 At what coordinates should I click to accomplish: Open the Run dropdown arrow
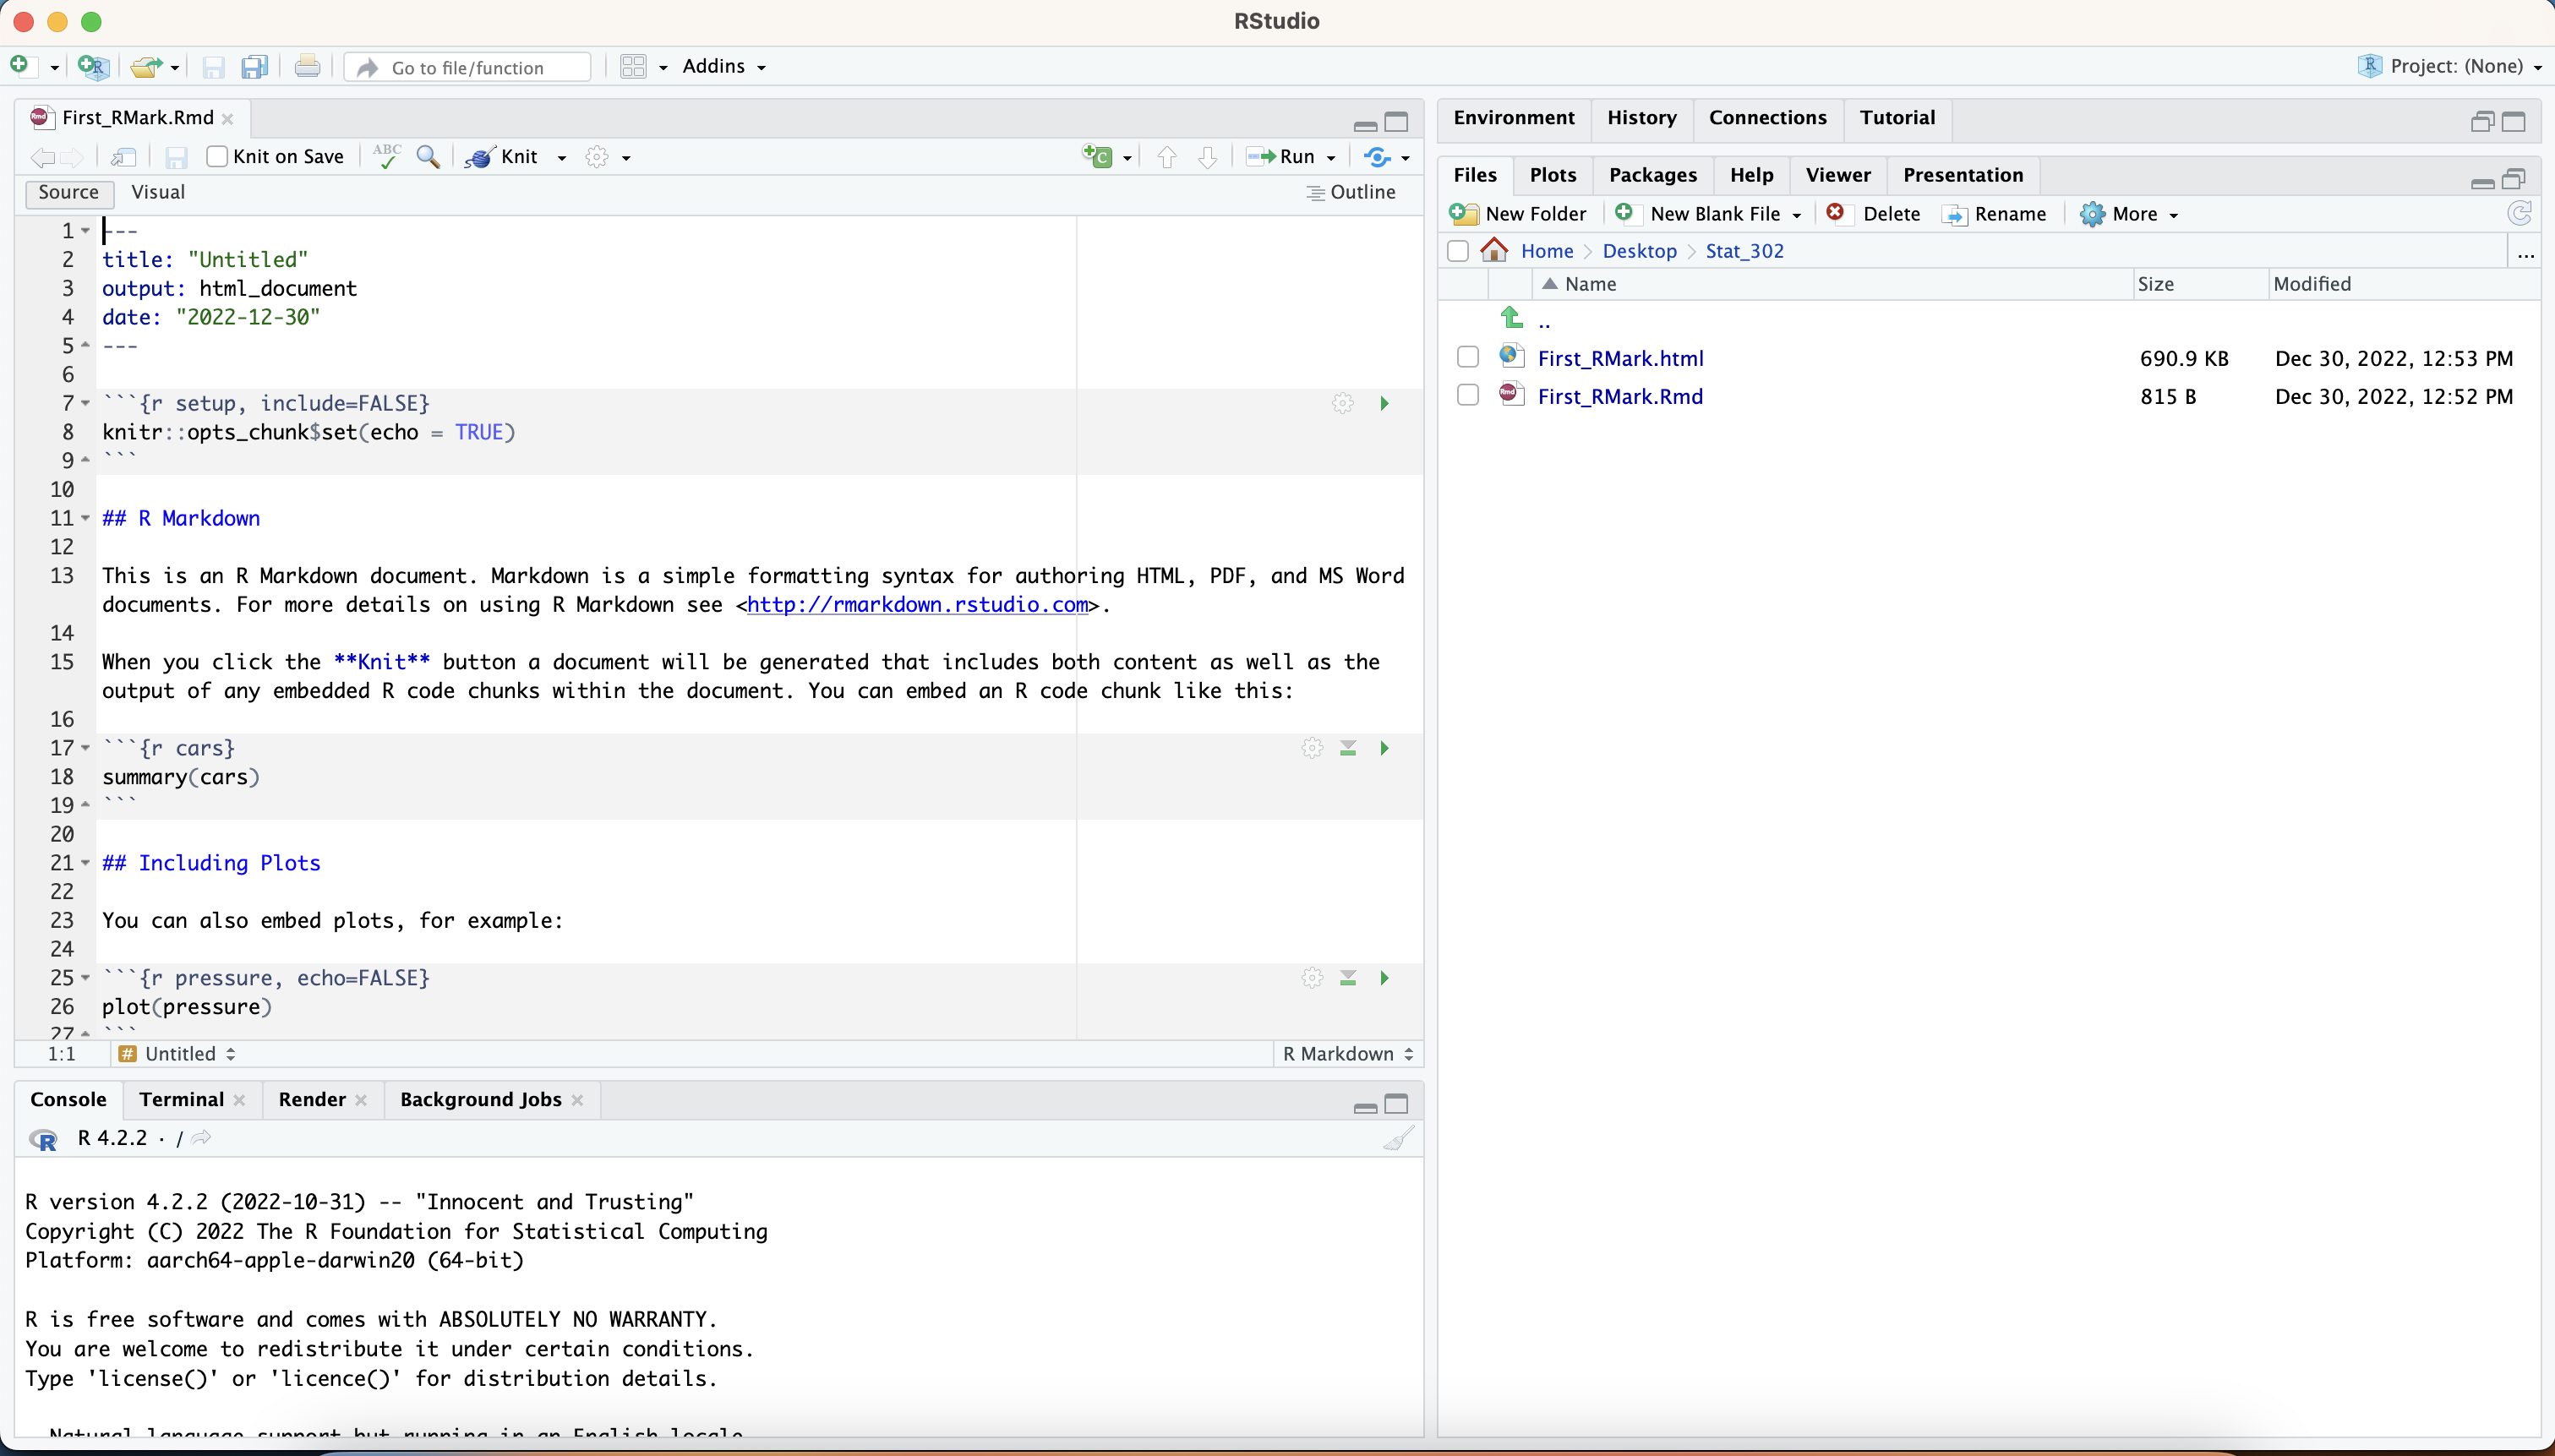(x=1331, y=158)
